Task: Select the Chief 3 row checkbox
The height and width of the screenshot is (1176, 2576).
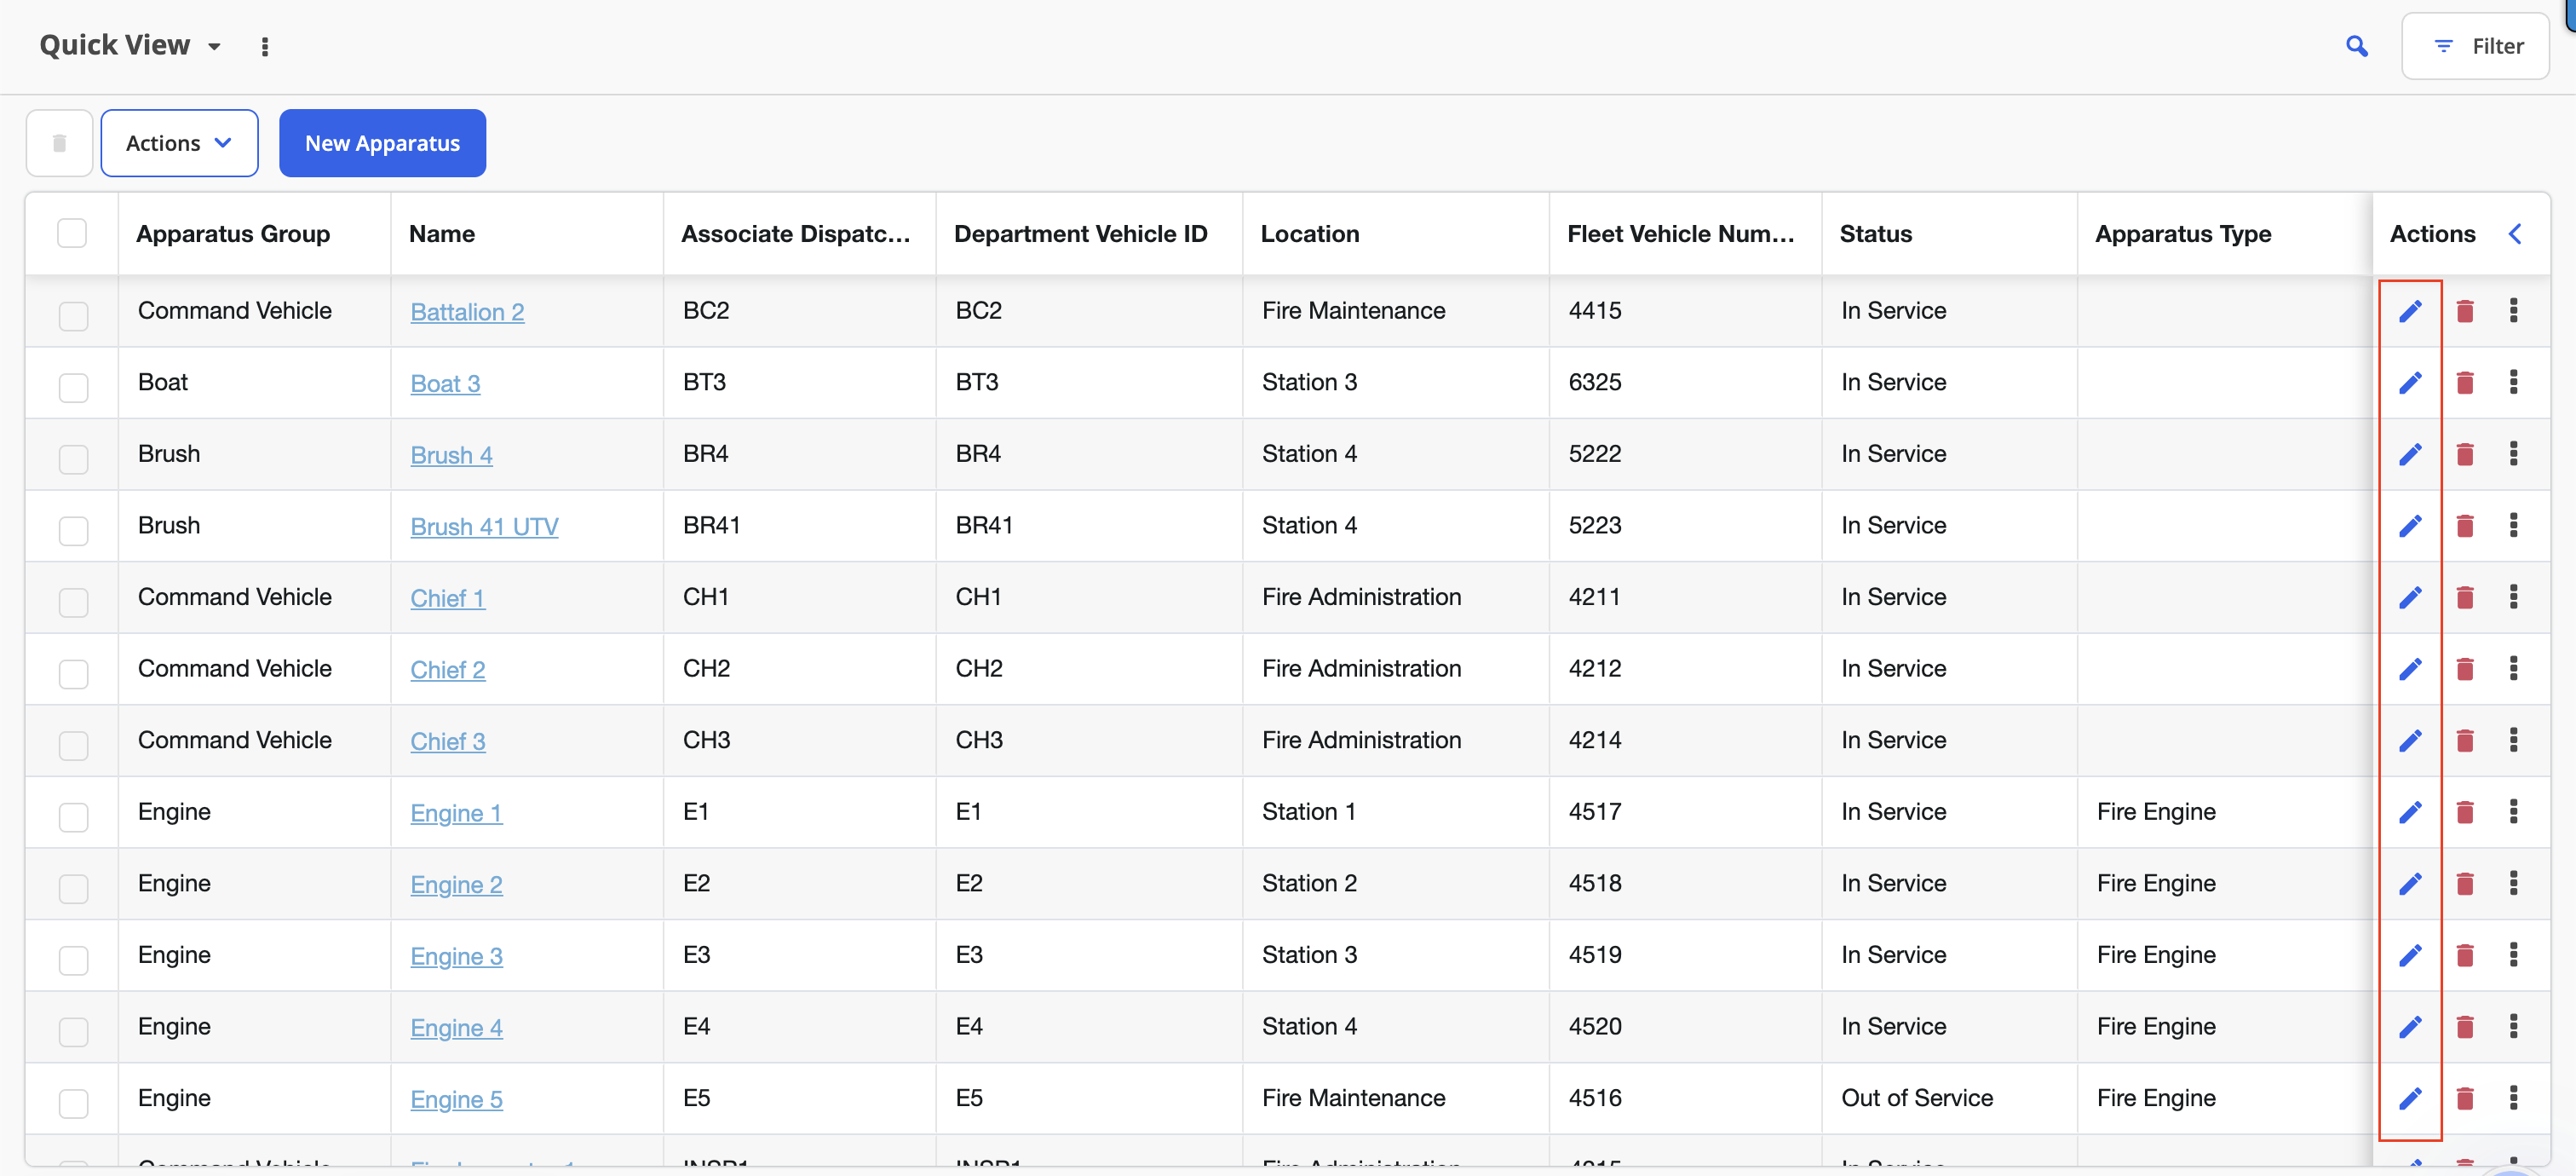Action: (x=74, y=745)
